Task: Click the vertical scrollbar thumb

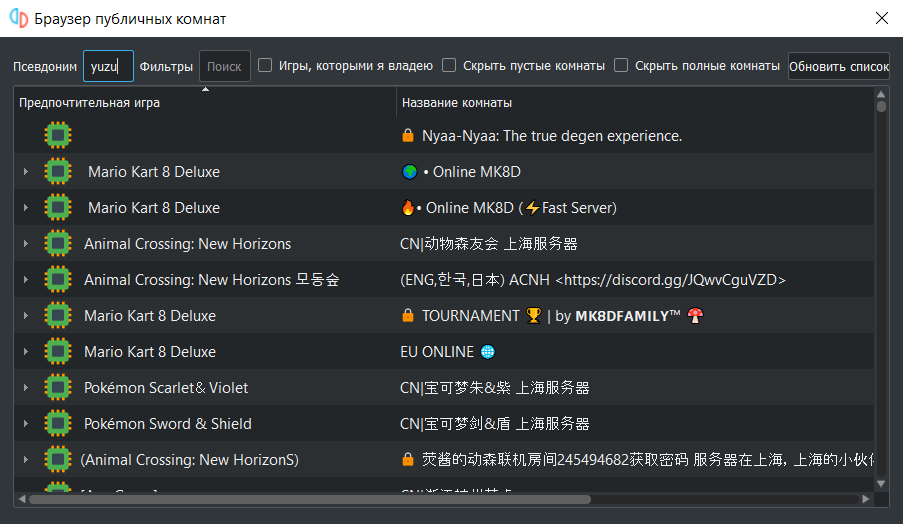Action: point(881,107)
